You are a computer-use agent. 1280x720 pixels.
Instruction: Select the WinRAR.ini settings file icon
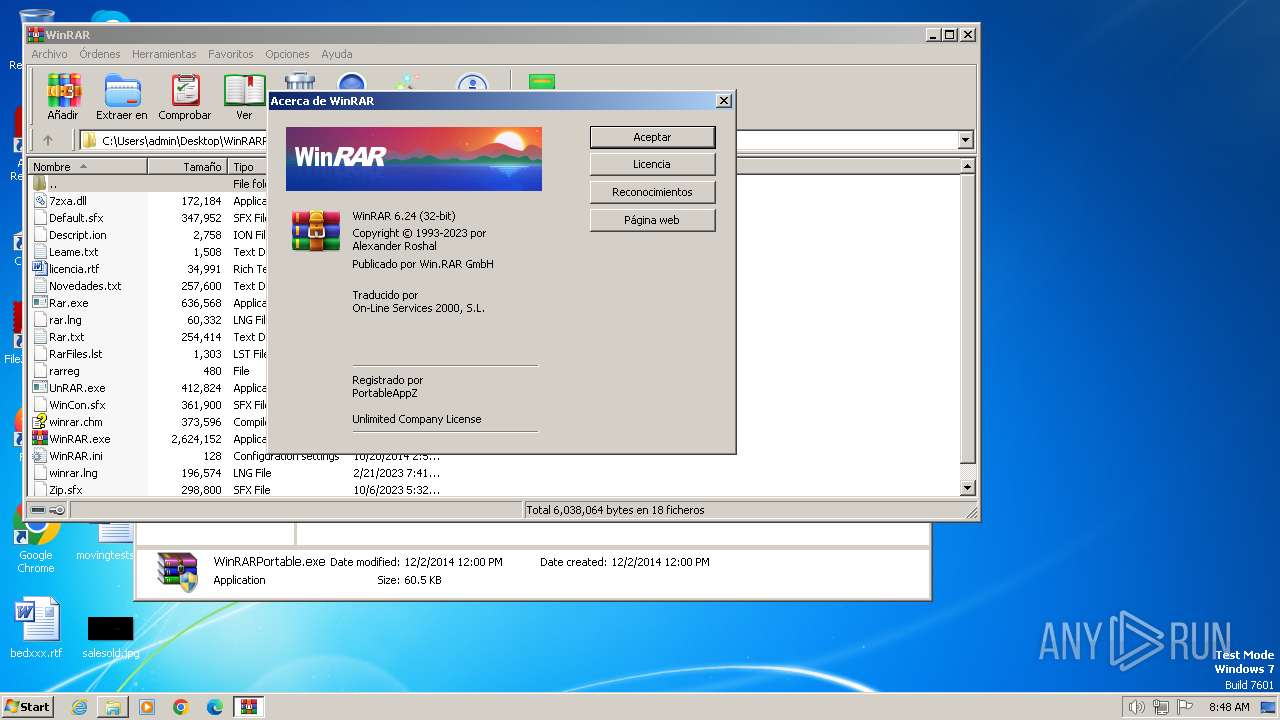(40, 456)
